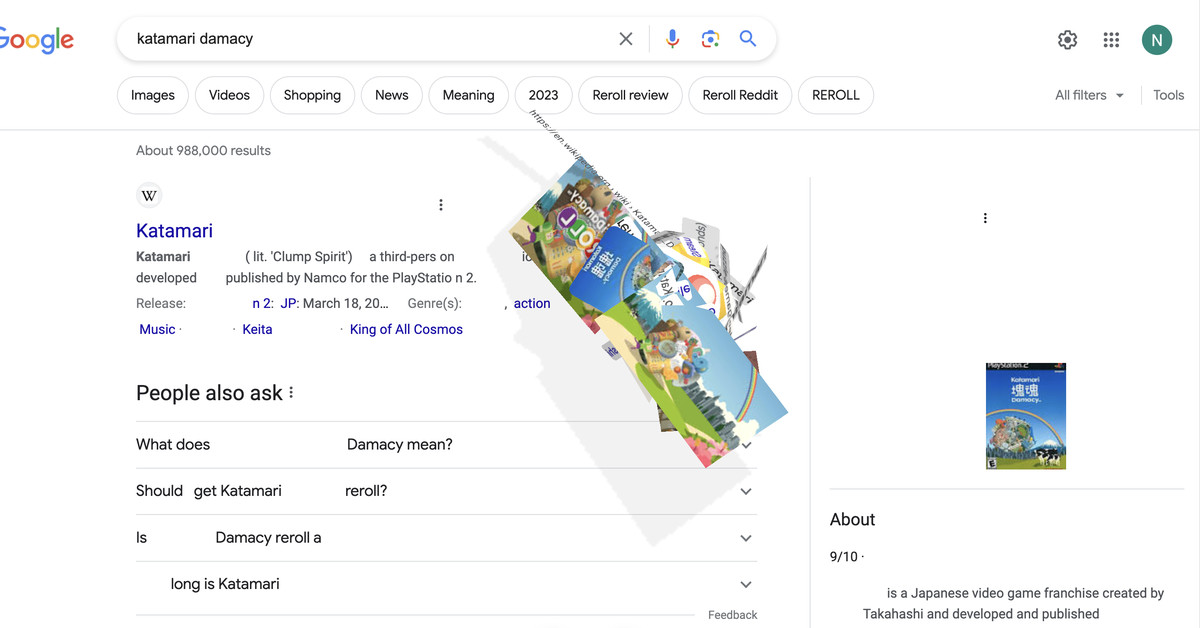Open the settings gear icon

[1067, 40]
